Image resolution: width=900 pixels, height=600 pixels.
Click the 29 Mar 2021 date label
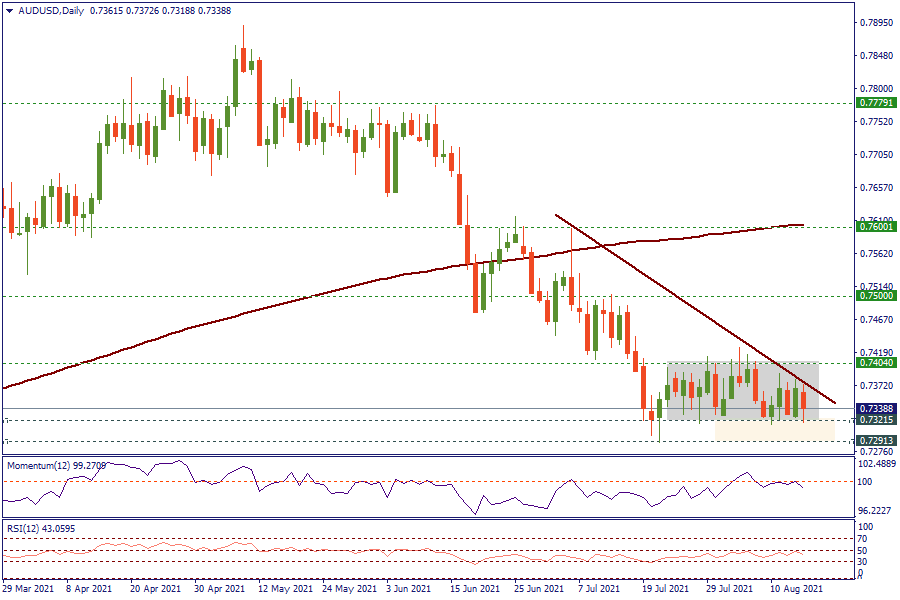(30, 590)
